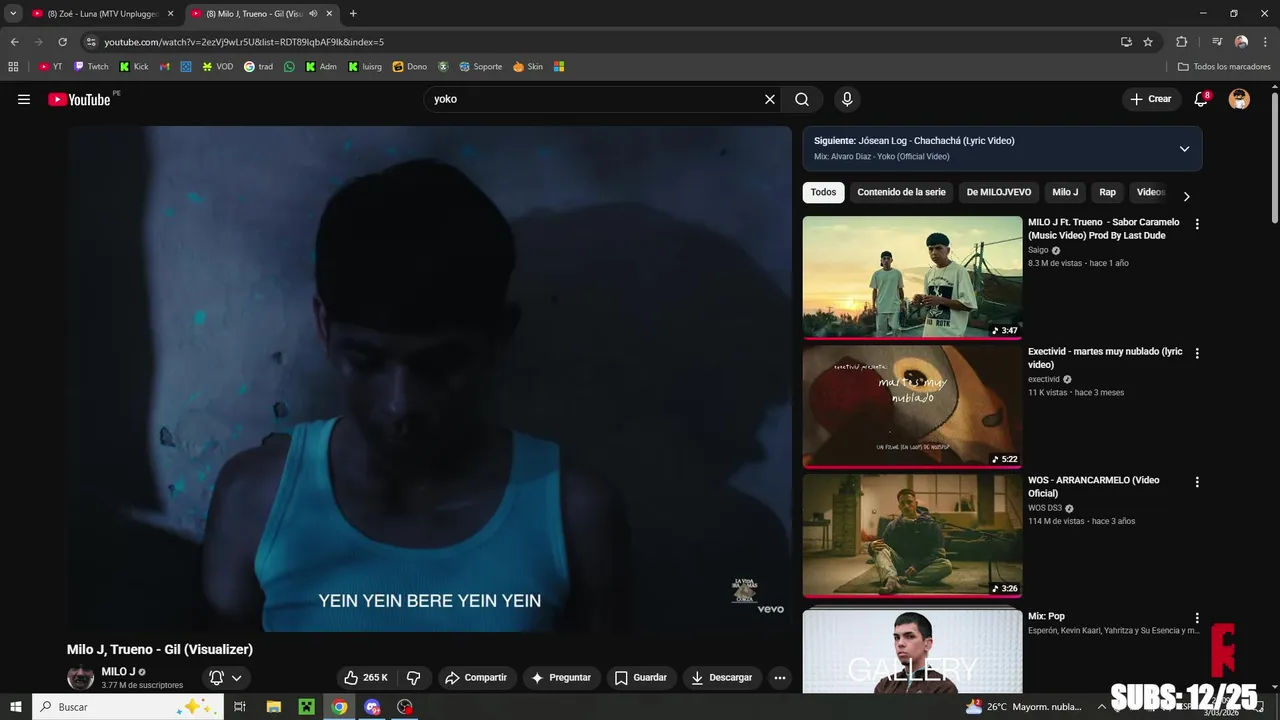This screenshot has width=1280, height=720.
Task: Expand the Siguiente playlist panel
Action: coord(1184,149)
